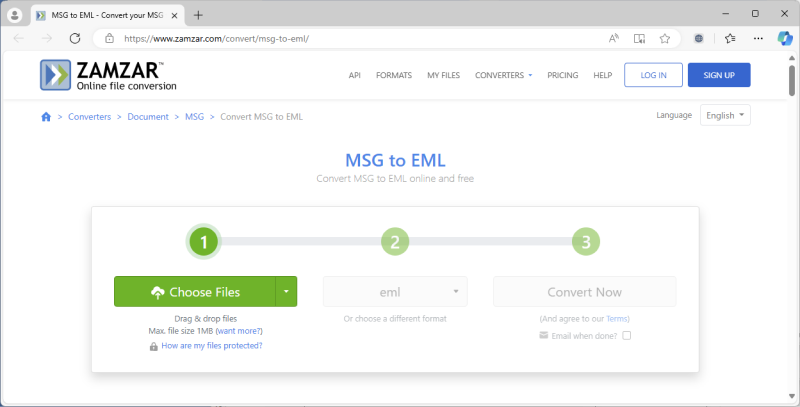Click the page vertical scrollbar thumb
Image resolution: width=800 pixels, height=407 pixels.
tap(792, 81)
